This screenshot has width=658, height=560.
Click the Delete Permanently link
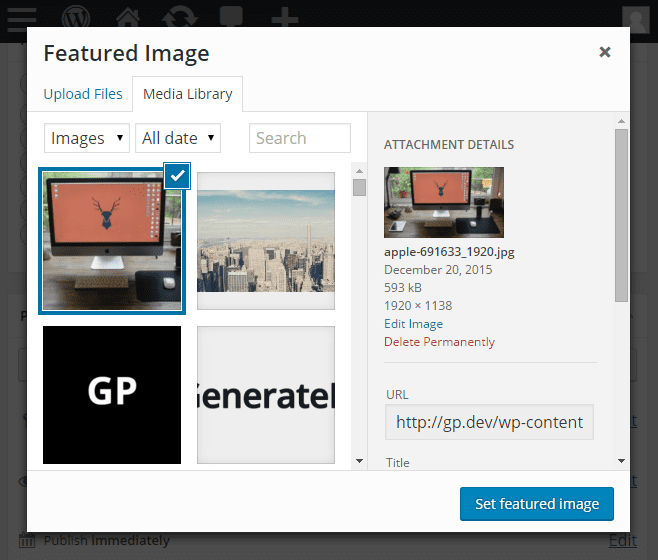[439, 342]
